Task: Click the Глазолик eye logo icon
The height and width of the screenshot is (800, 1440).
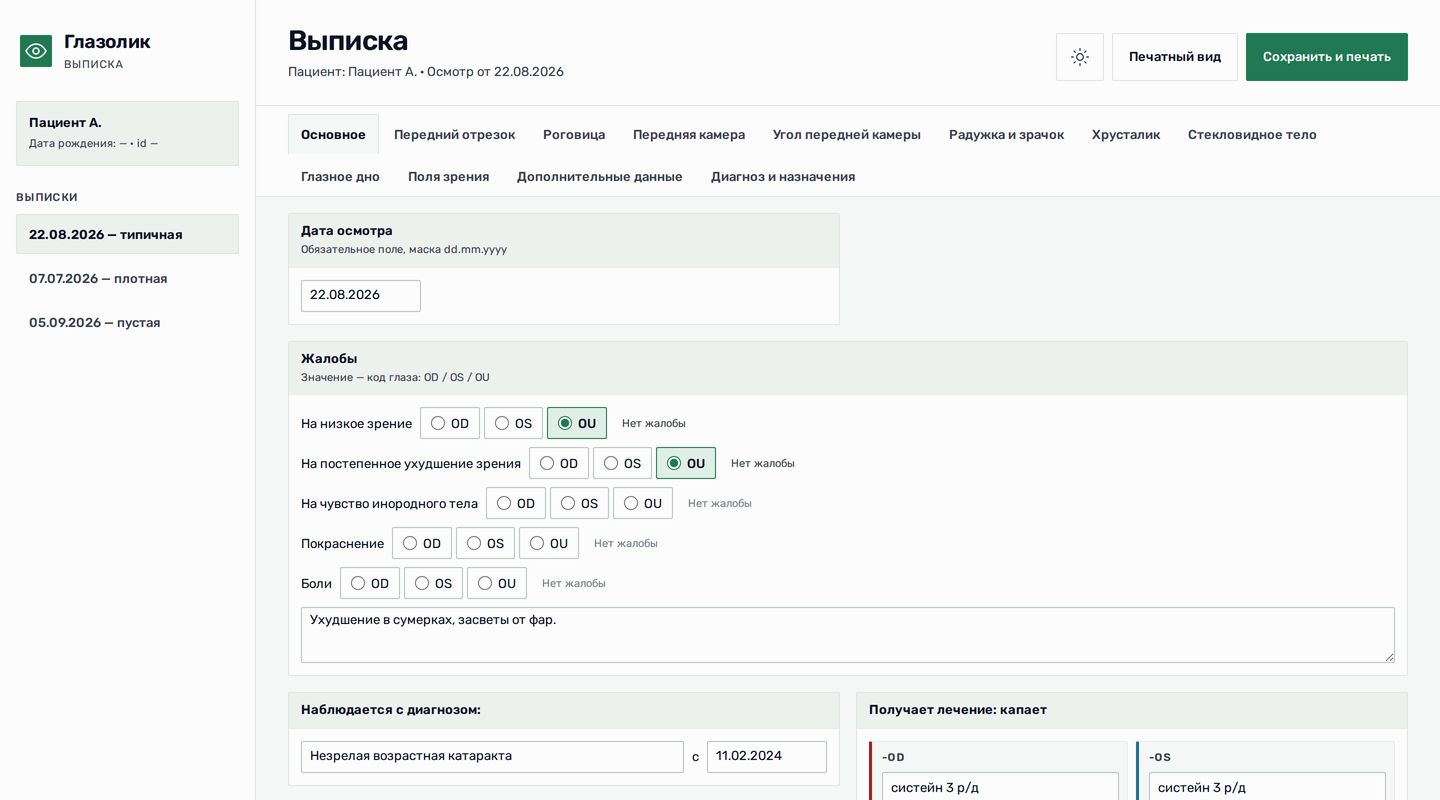Action: tap(36, 51)
